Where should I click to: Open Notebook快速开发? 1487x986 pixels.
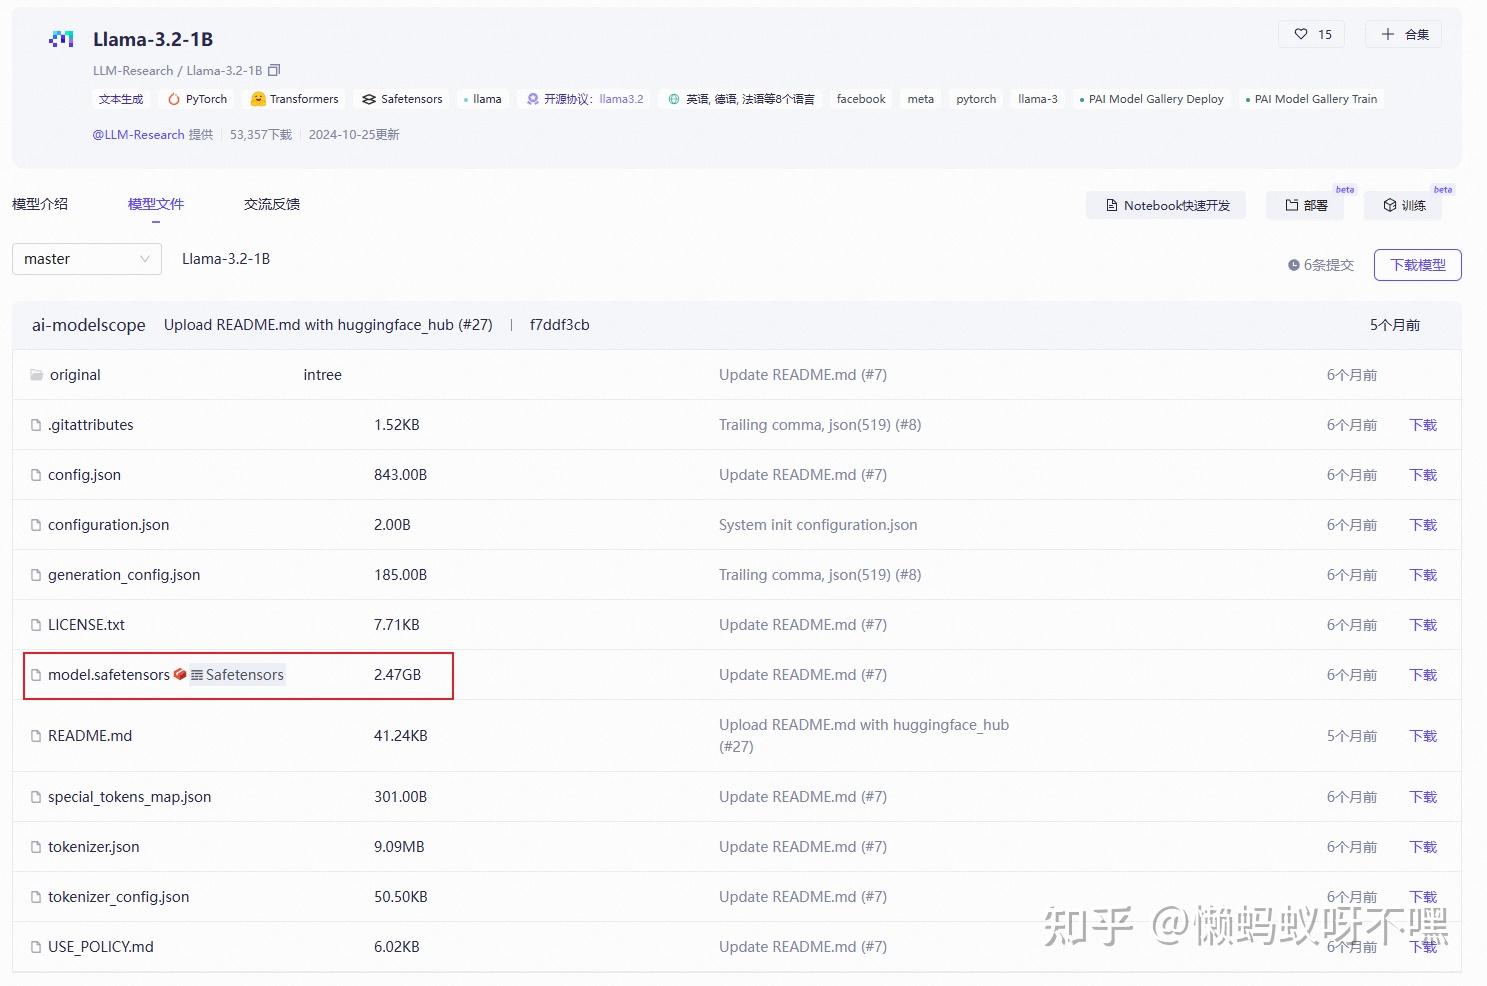point(1166,205)
